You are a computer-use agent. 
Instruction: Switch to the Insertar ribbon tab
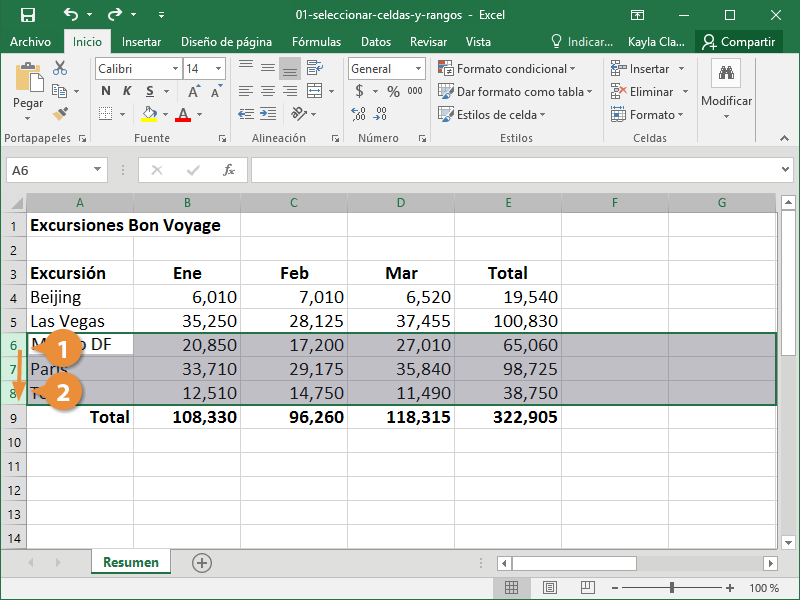[141, 42]
